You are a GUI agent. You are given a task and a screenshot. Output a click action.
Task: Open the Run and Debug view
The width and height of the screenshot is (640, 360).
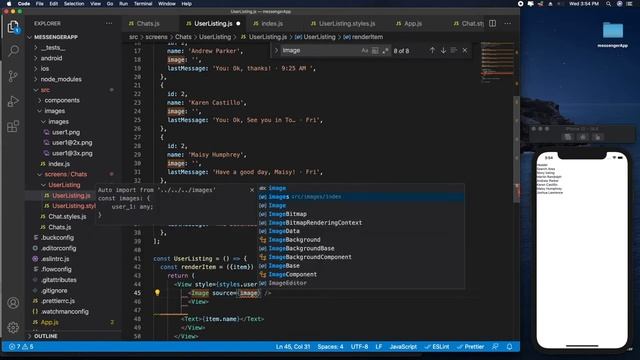pos(13,101)
